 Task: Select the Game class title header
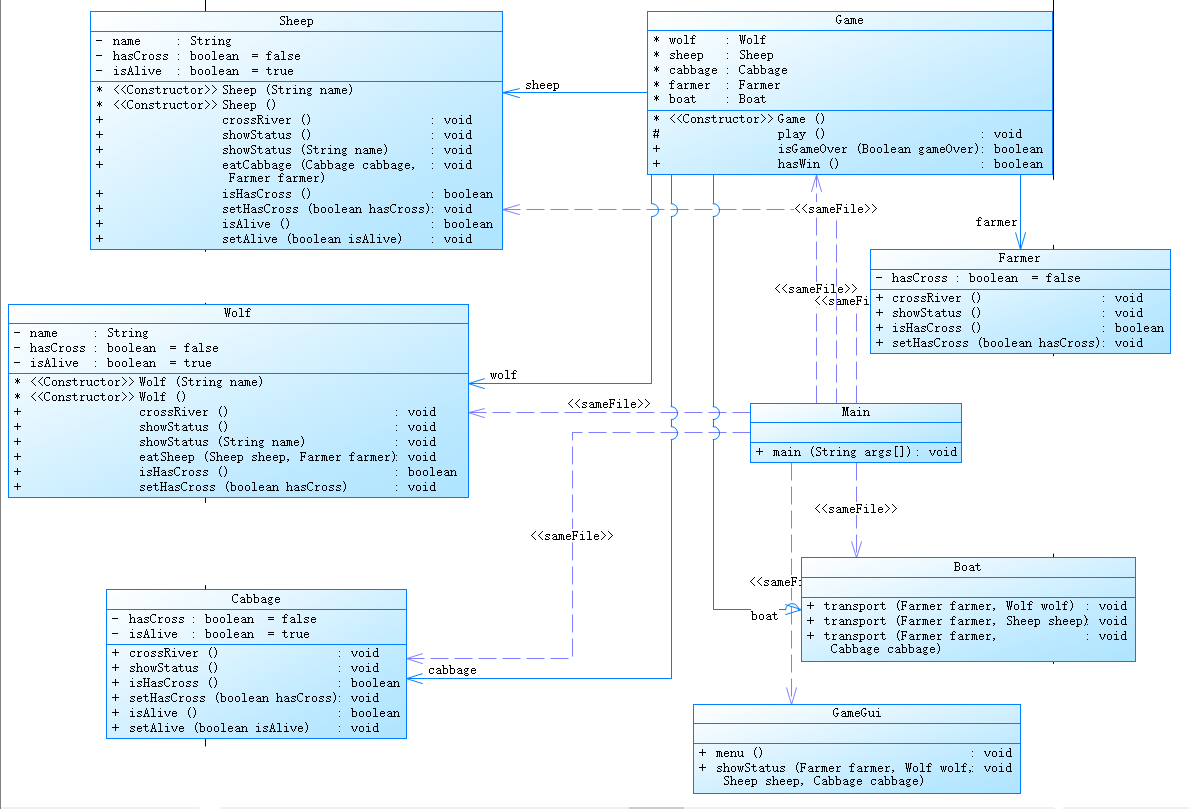849,20
